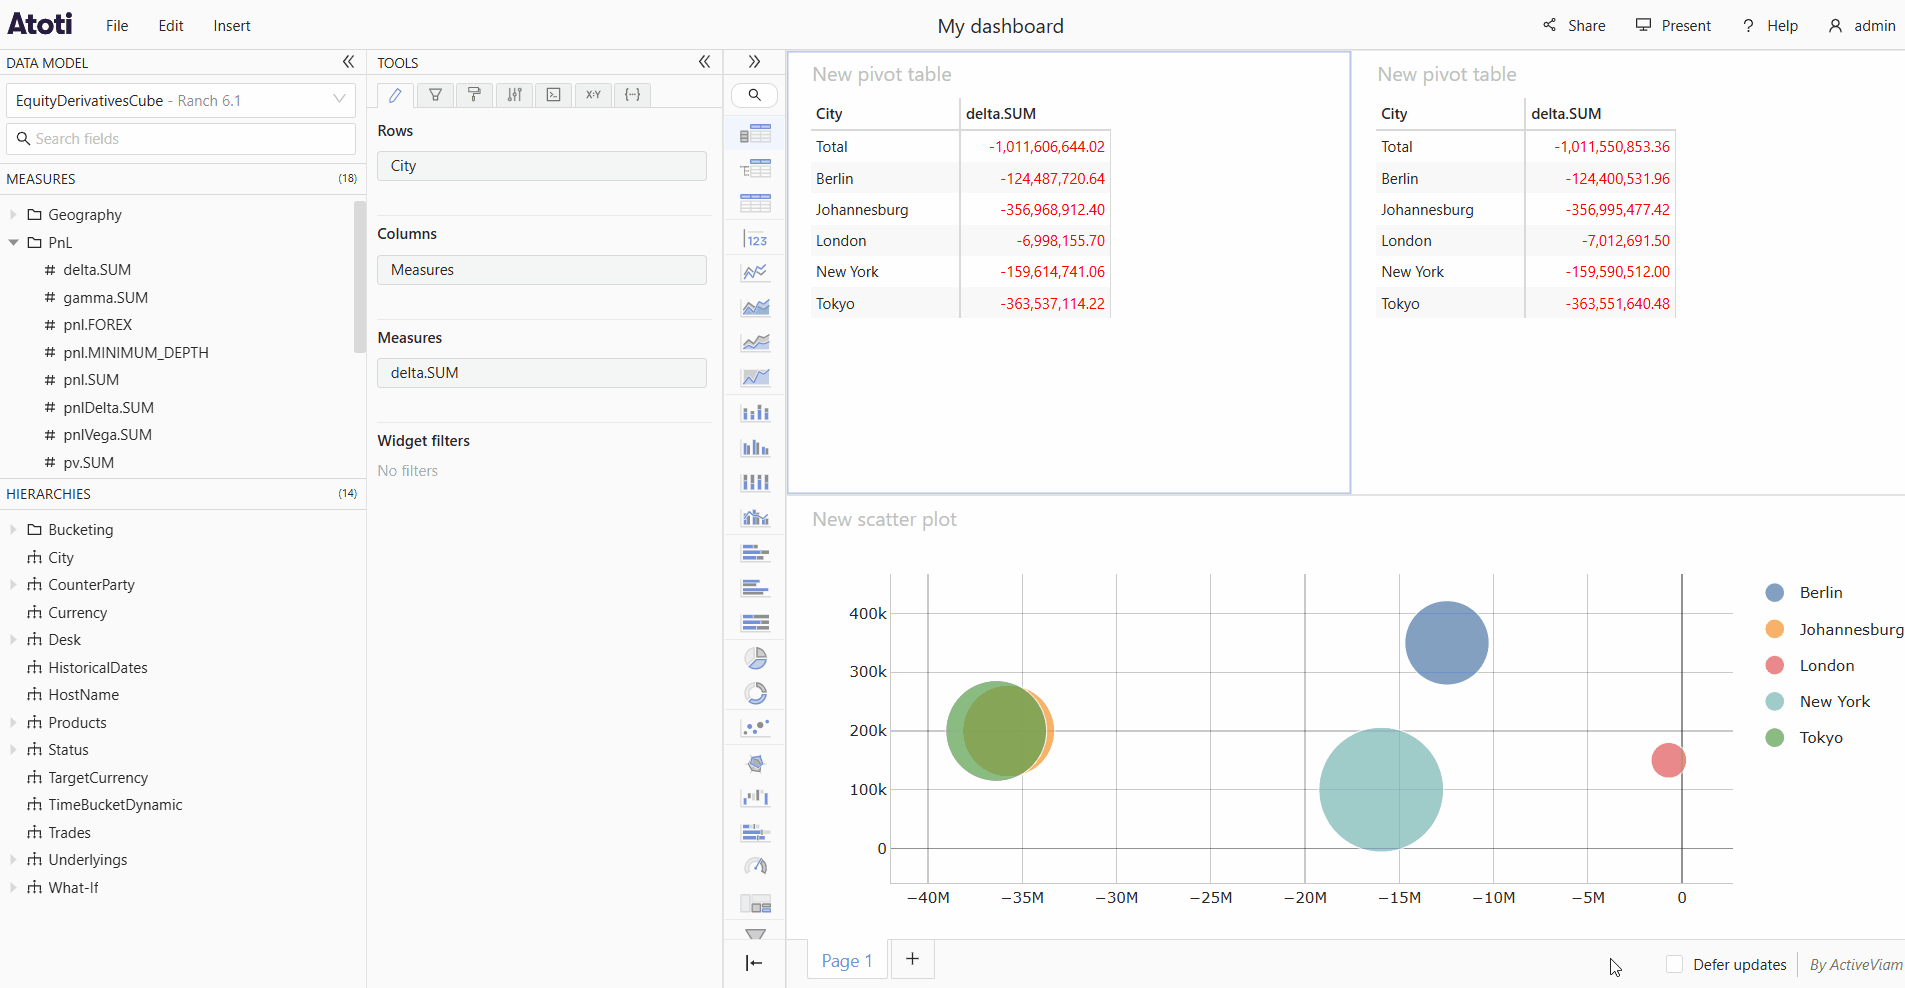Choose the scatter plot widget icon
Viewport: 1905px width, 988px height.
point(756,728)
